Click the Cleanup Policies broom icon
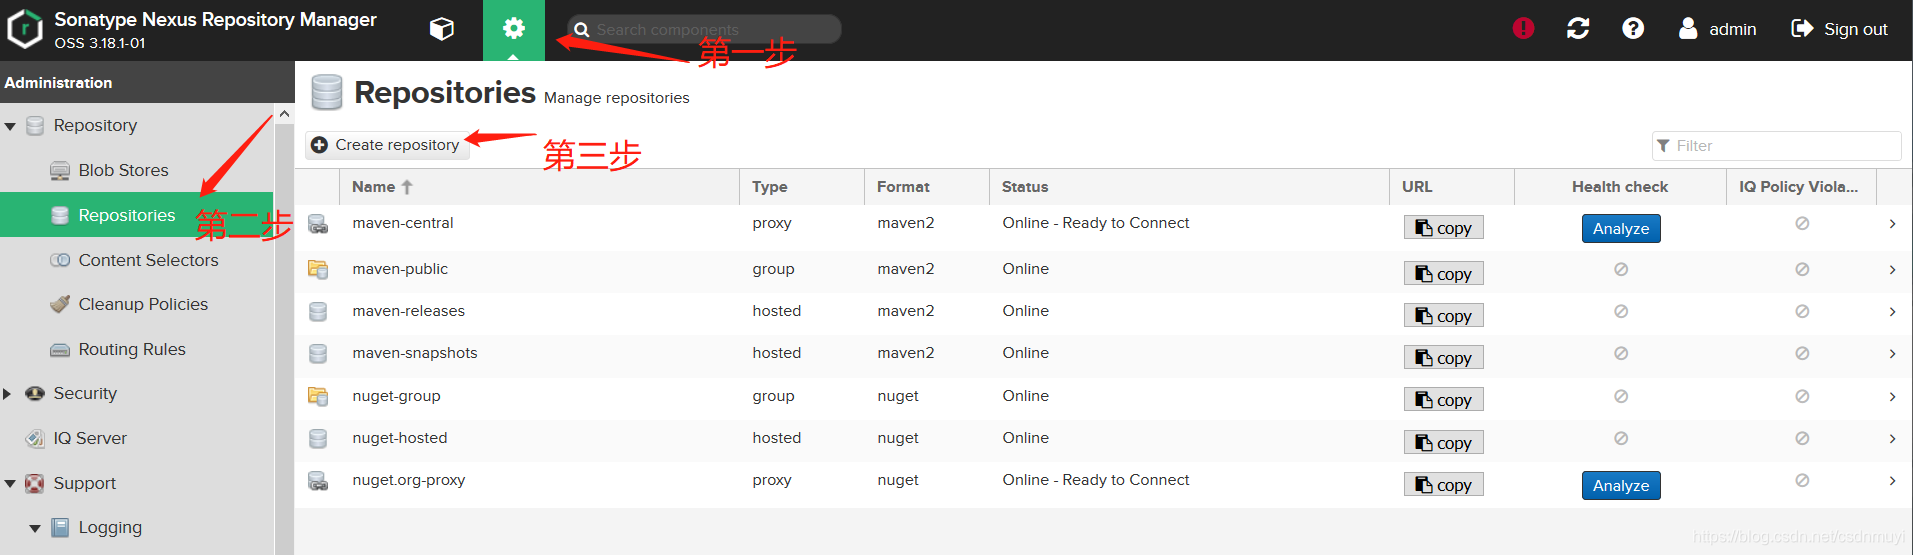This screenshot has height=555, width=1914. click(x=60, y=304)
